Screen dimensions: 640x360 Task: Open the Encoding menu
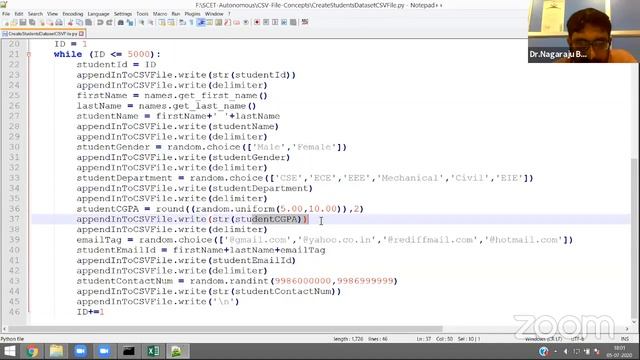[x=73, y=14]
